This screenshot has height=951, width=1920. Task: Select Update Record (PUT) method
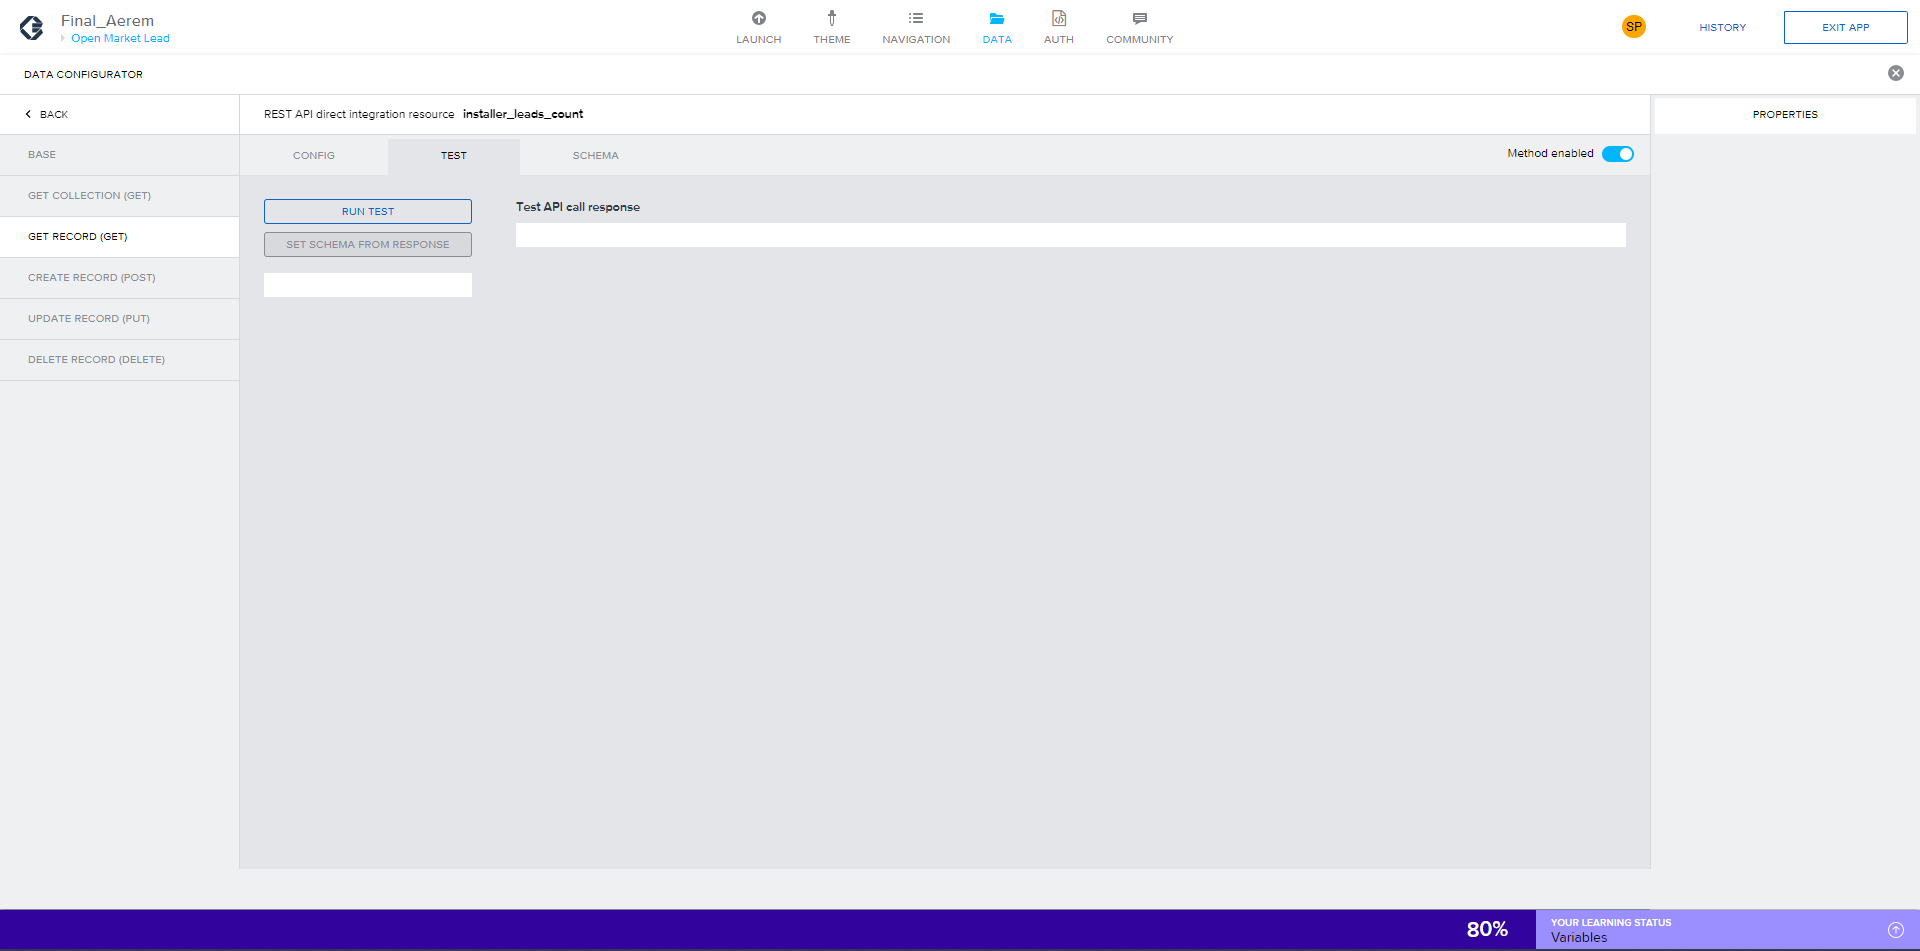coord(119,319)
